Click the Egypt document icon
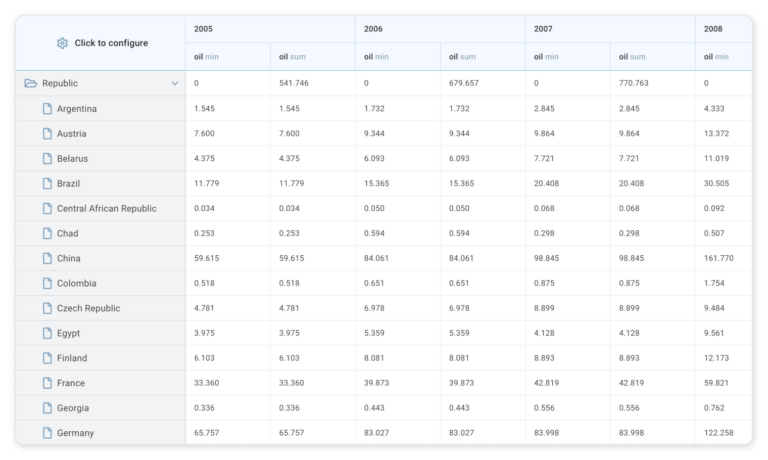 [x=47, y=334]
